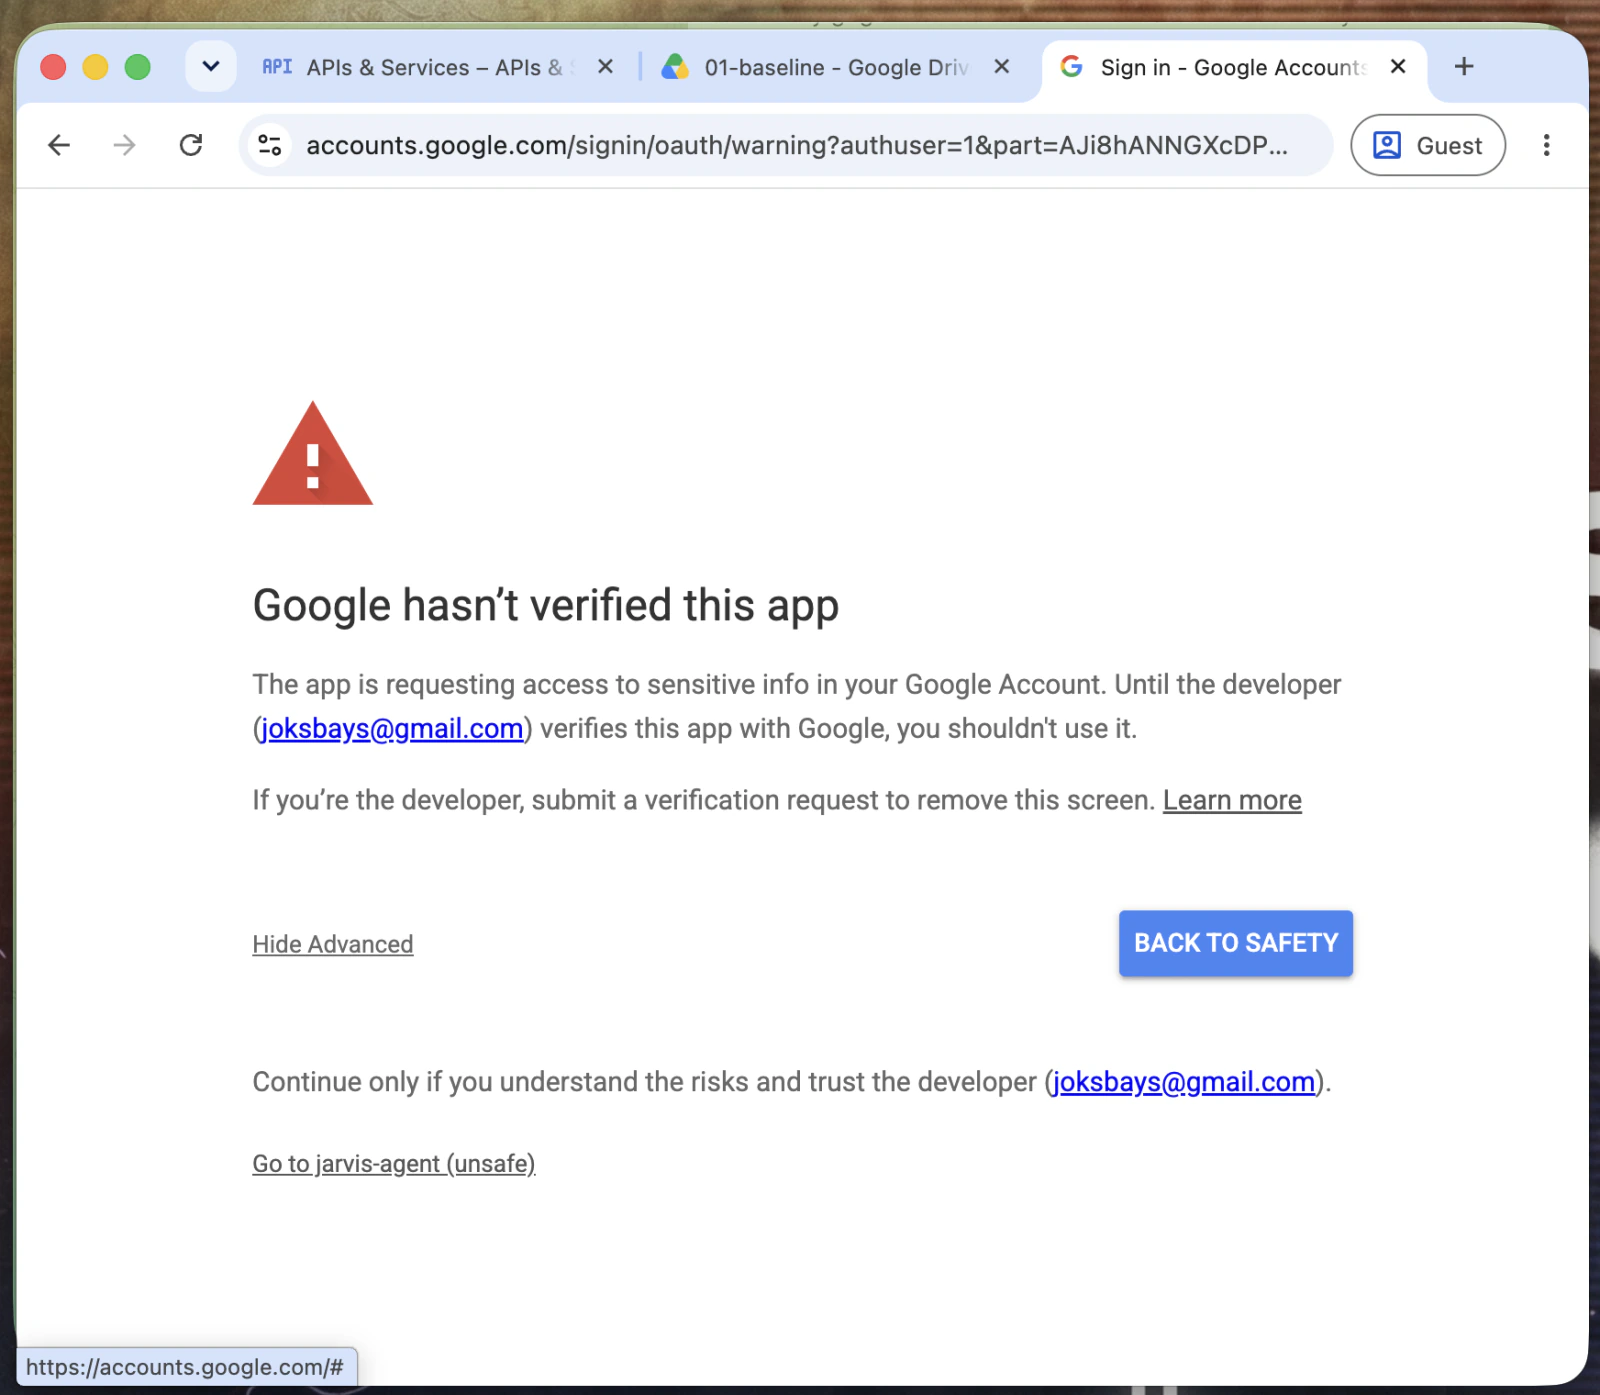Click the red close window button
Image resolution: width=1600 pixels, height=1395 pixels.
pos(53,67)
